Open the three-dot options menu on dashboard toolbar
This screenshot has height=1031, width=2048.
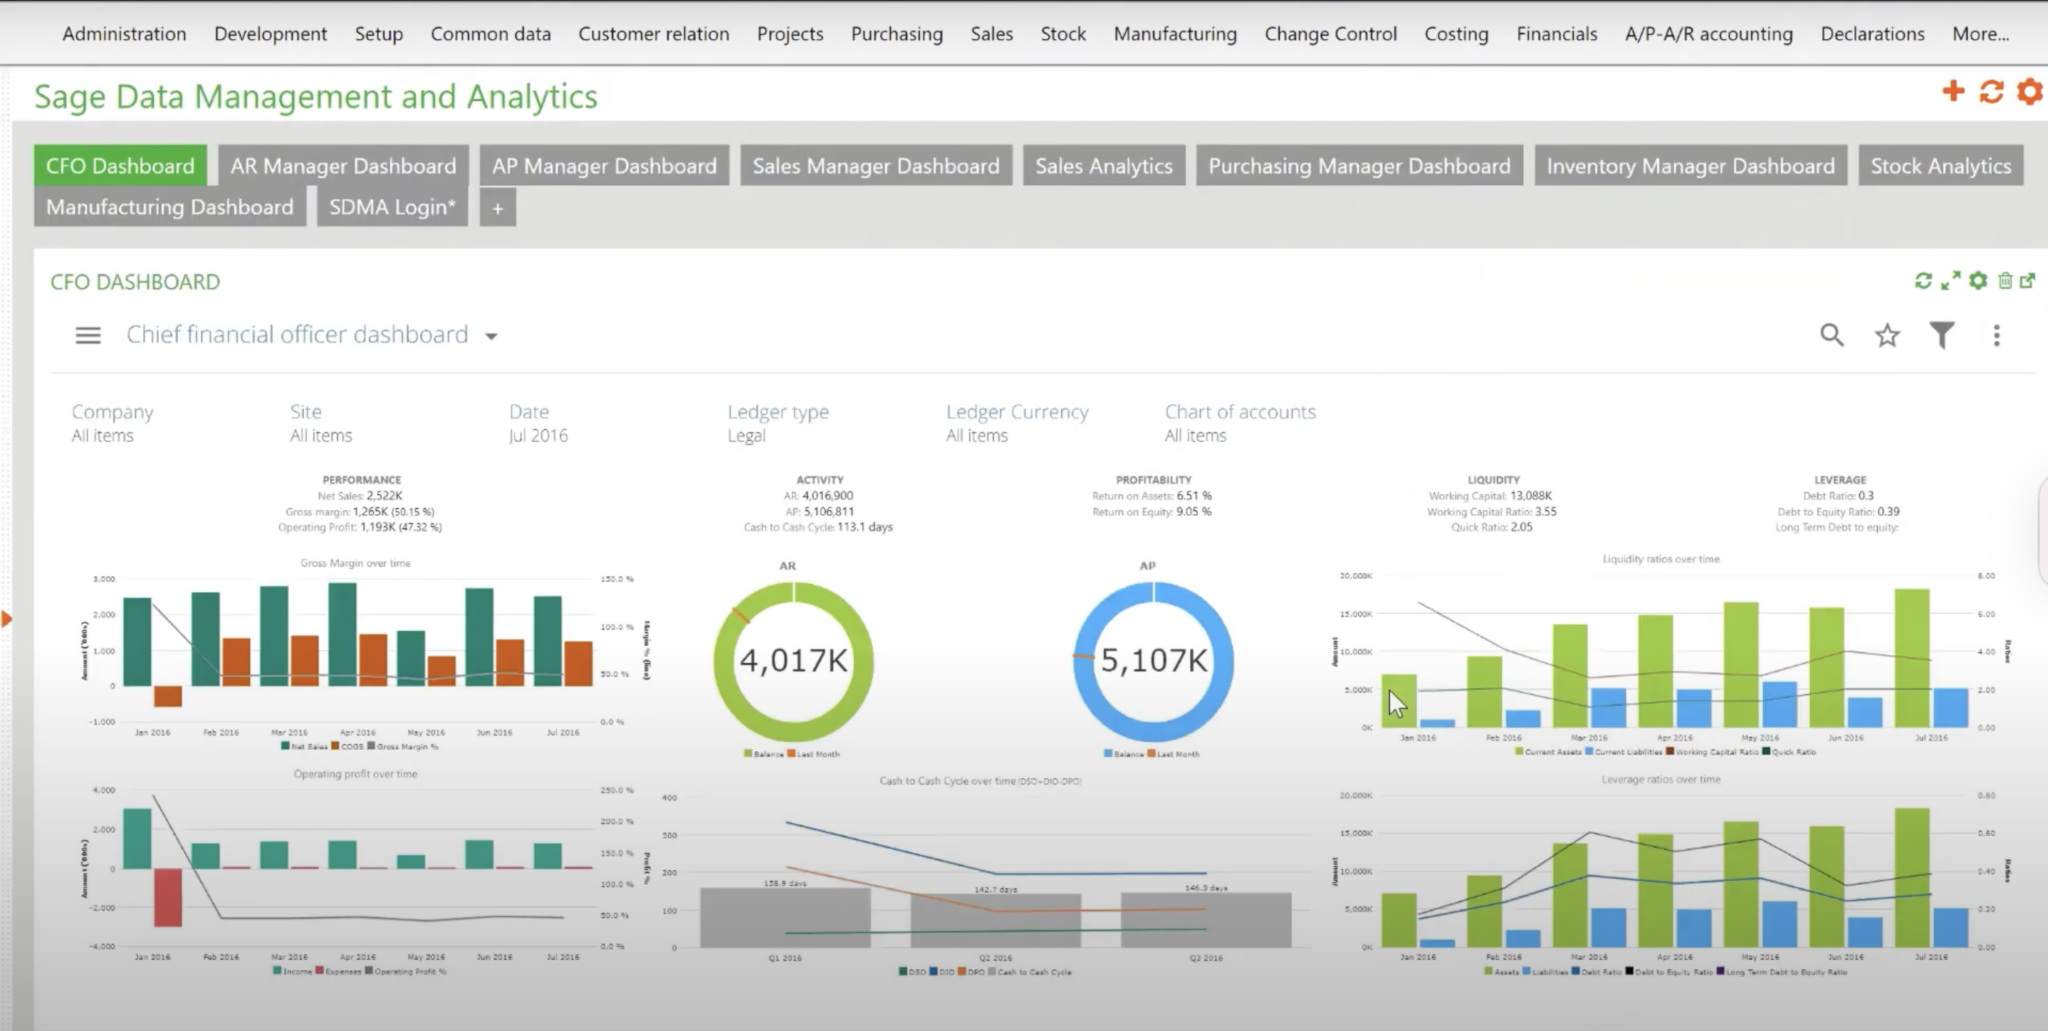click(1996, 335)
